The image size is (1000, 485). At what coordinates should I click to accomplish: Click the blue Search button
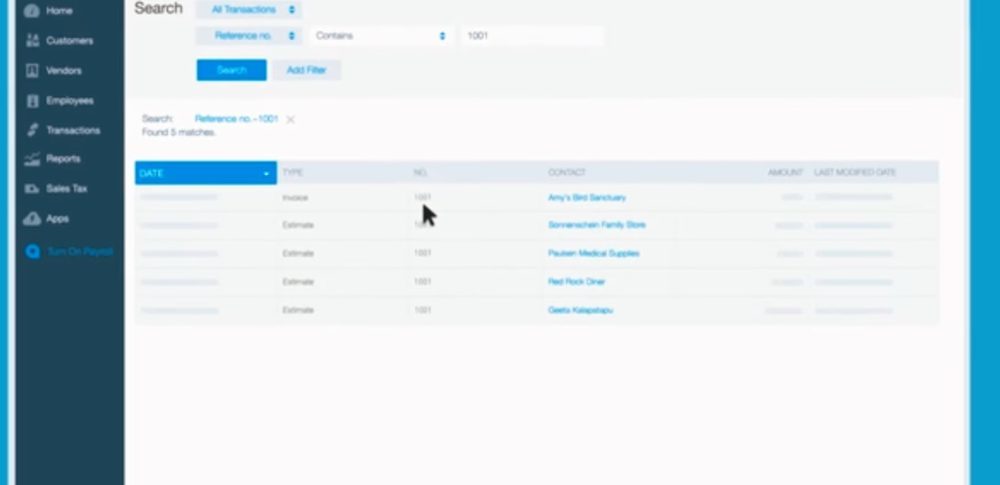point(231,70)
